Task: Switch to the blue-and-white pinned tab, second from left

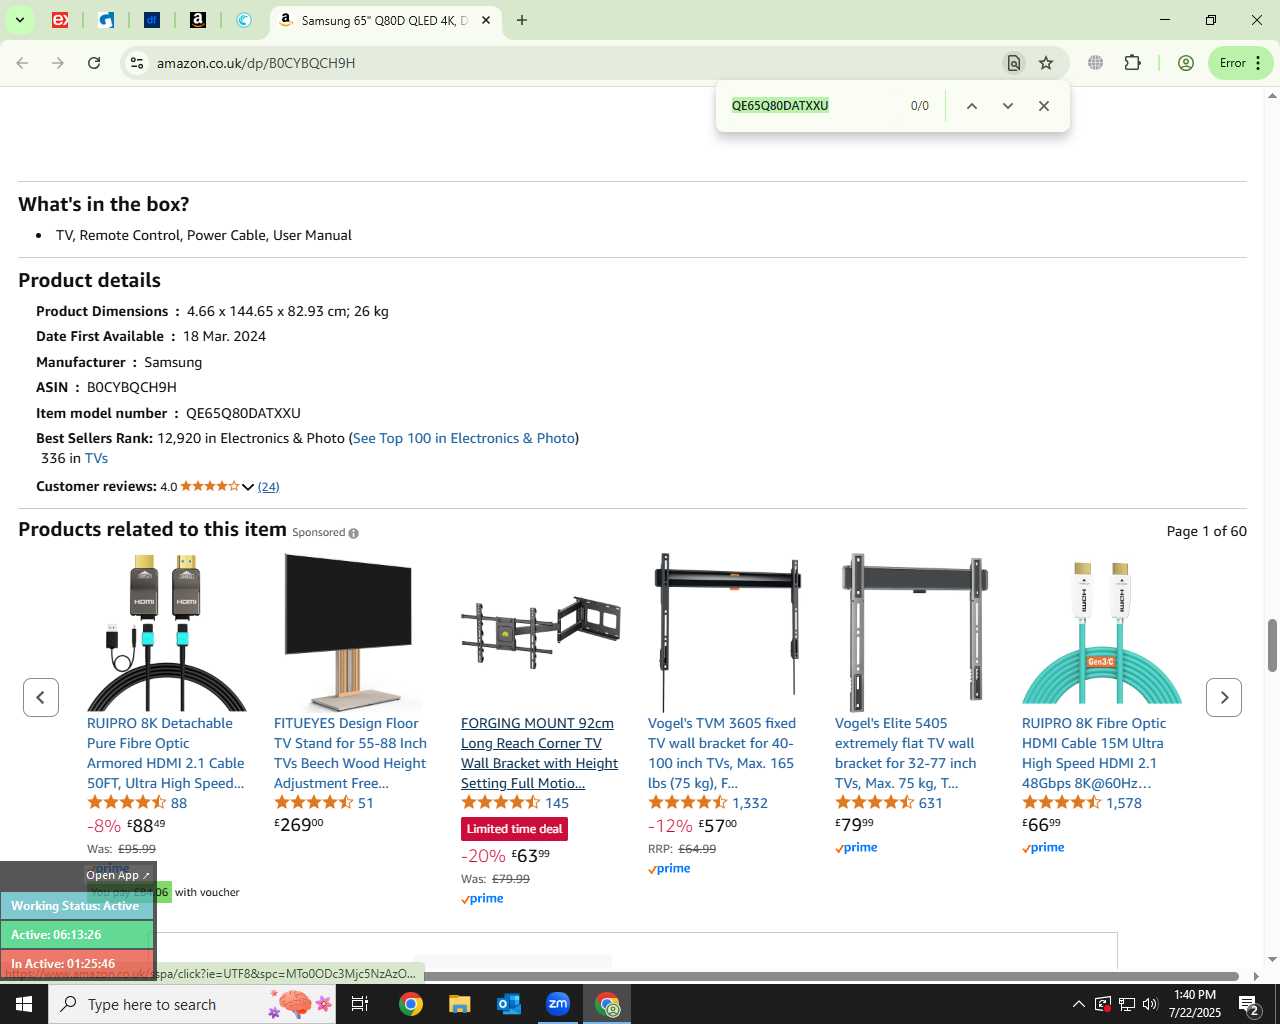Action: [106, 20]
